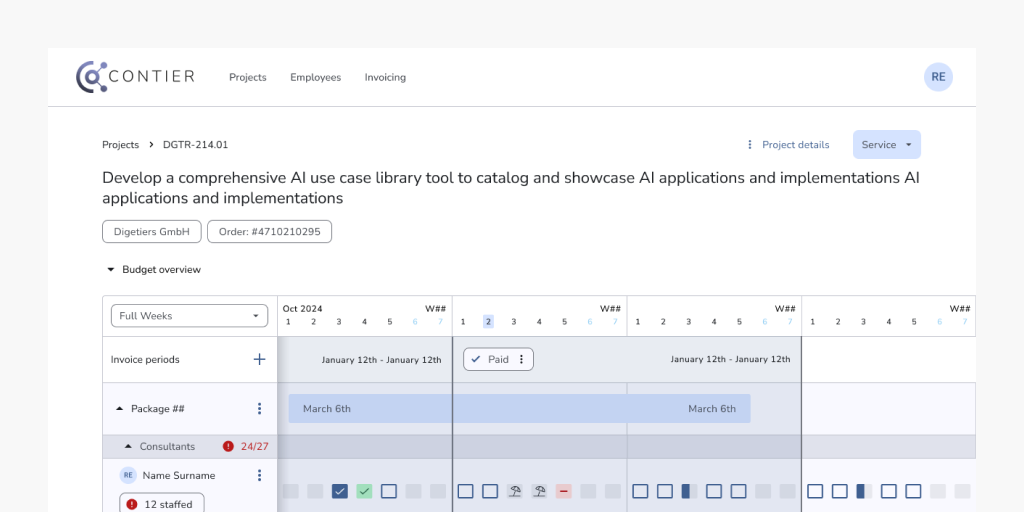The image size is (1024, 512).
Task: Click vacation umbrella icon under day 4
Action: coord(539,491)
